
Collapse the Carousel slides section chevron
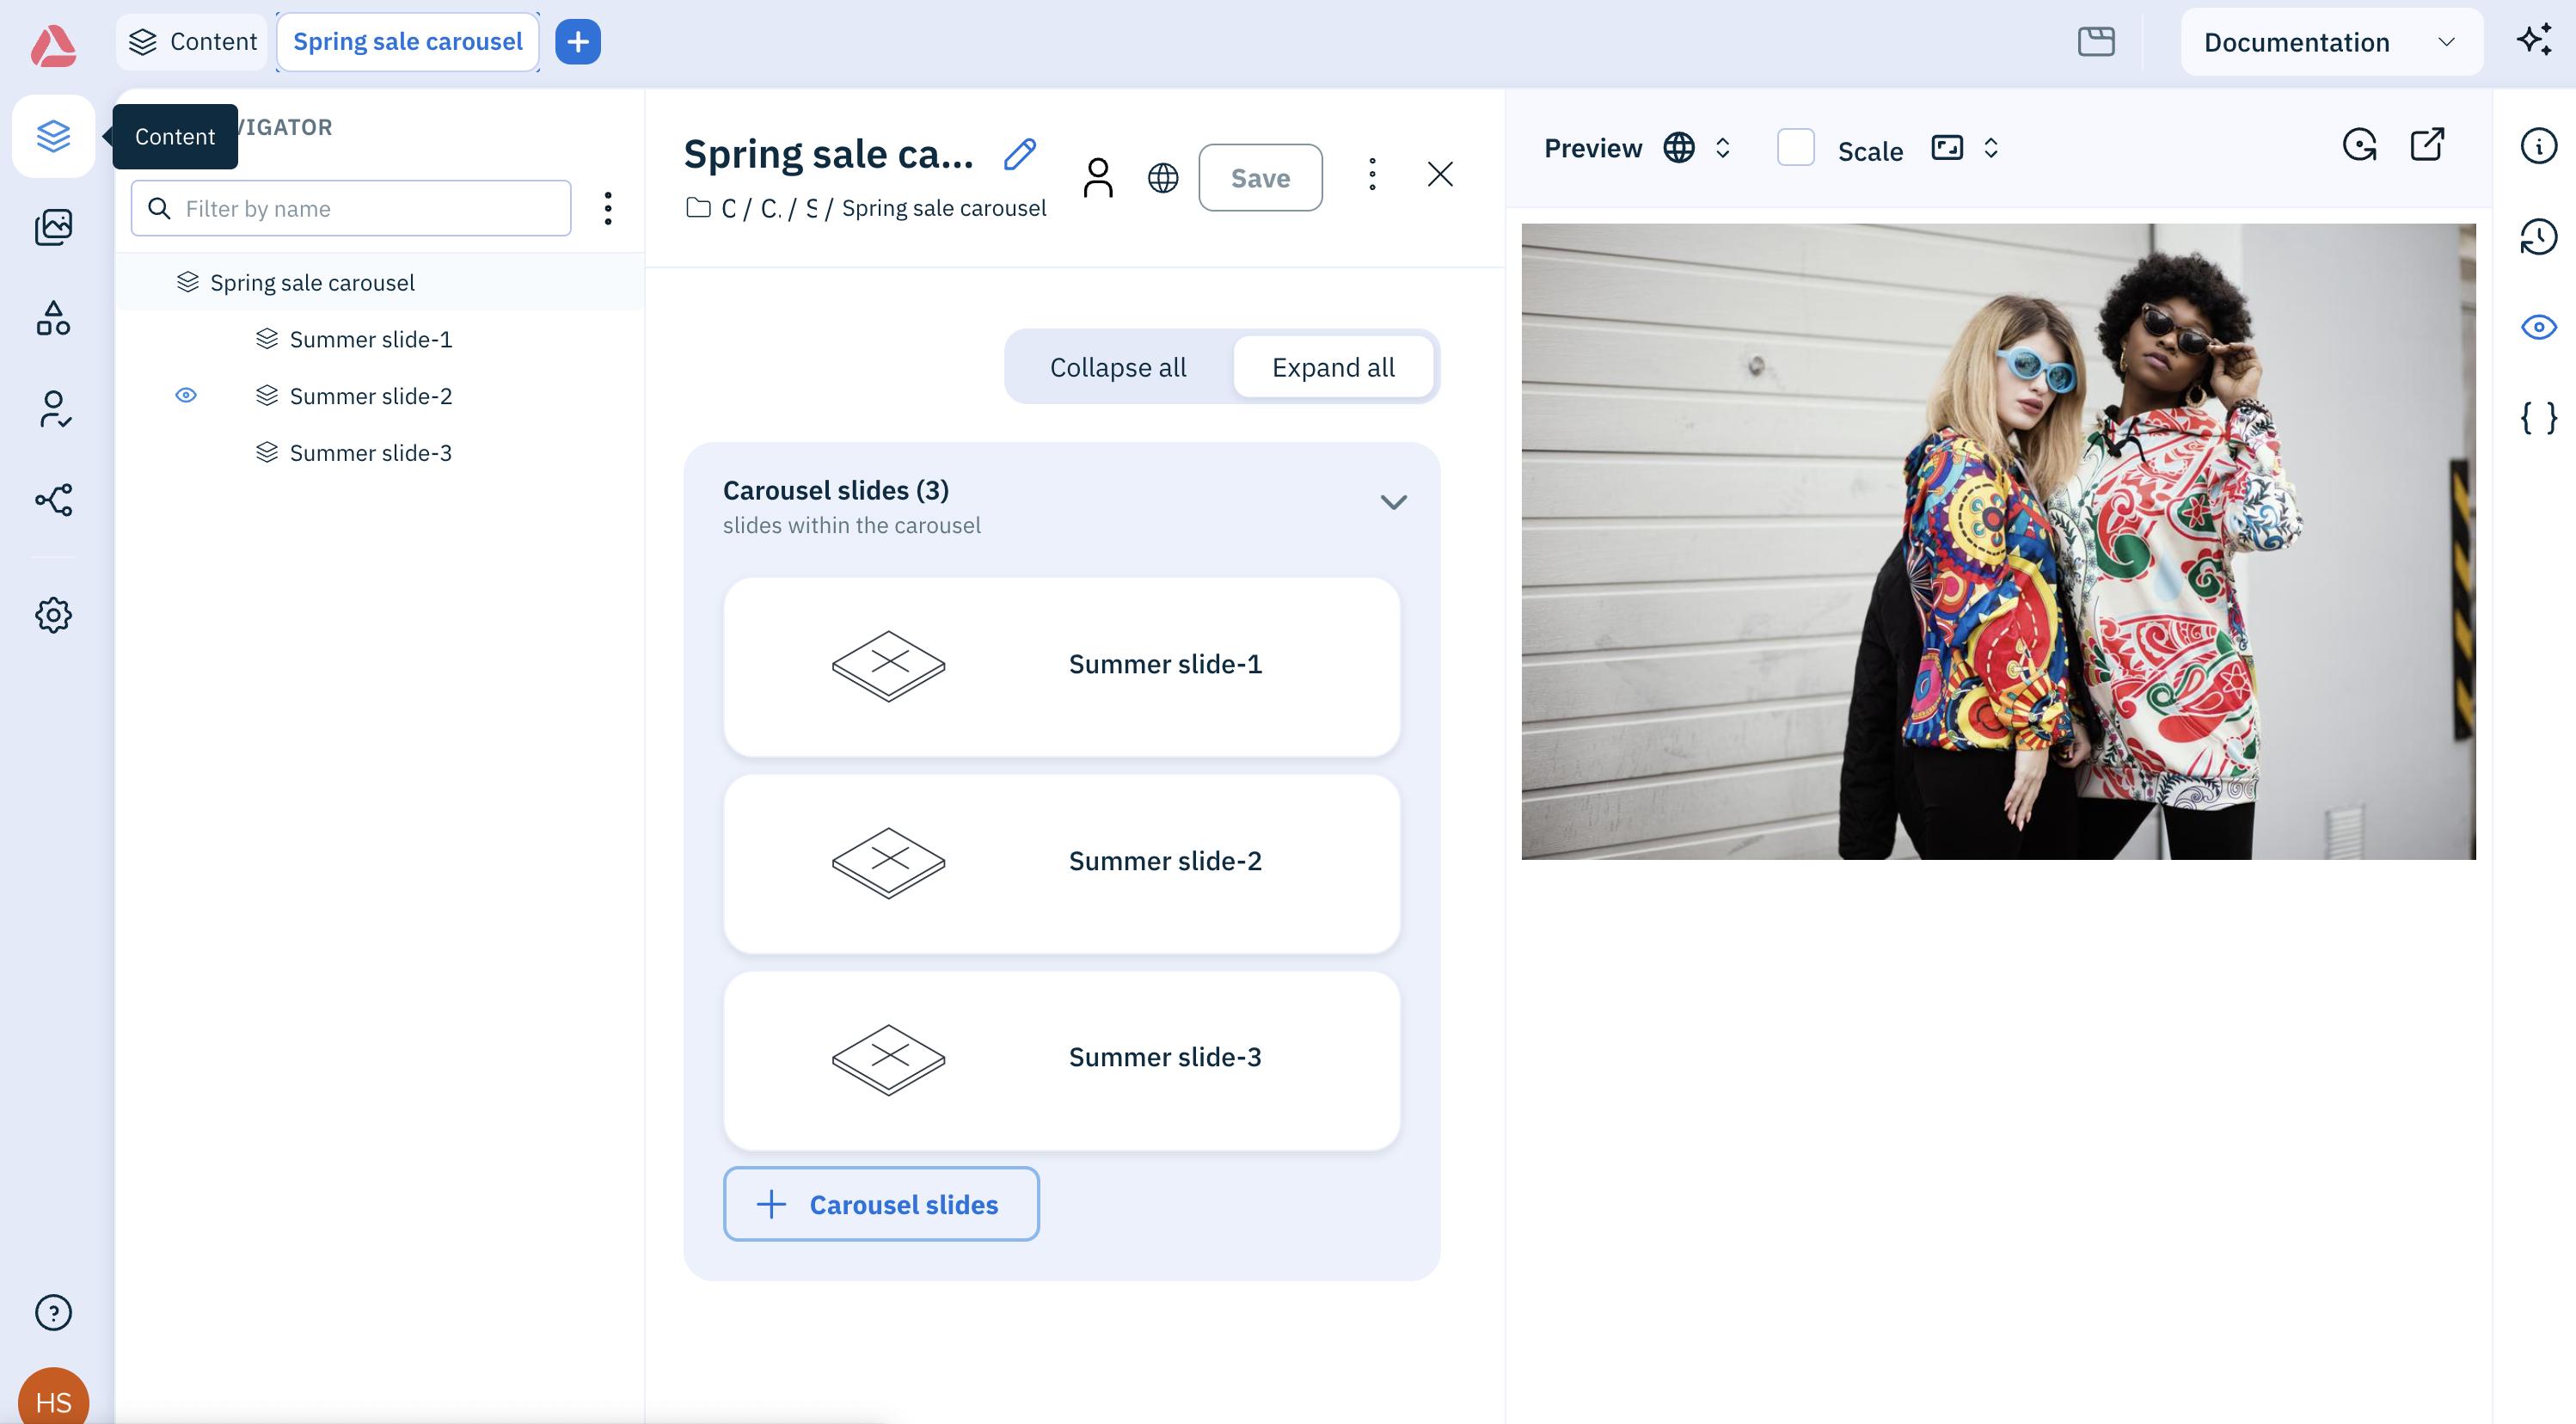1393,502
